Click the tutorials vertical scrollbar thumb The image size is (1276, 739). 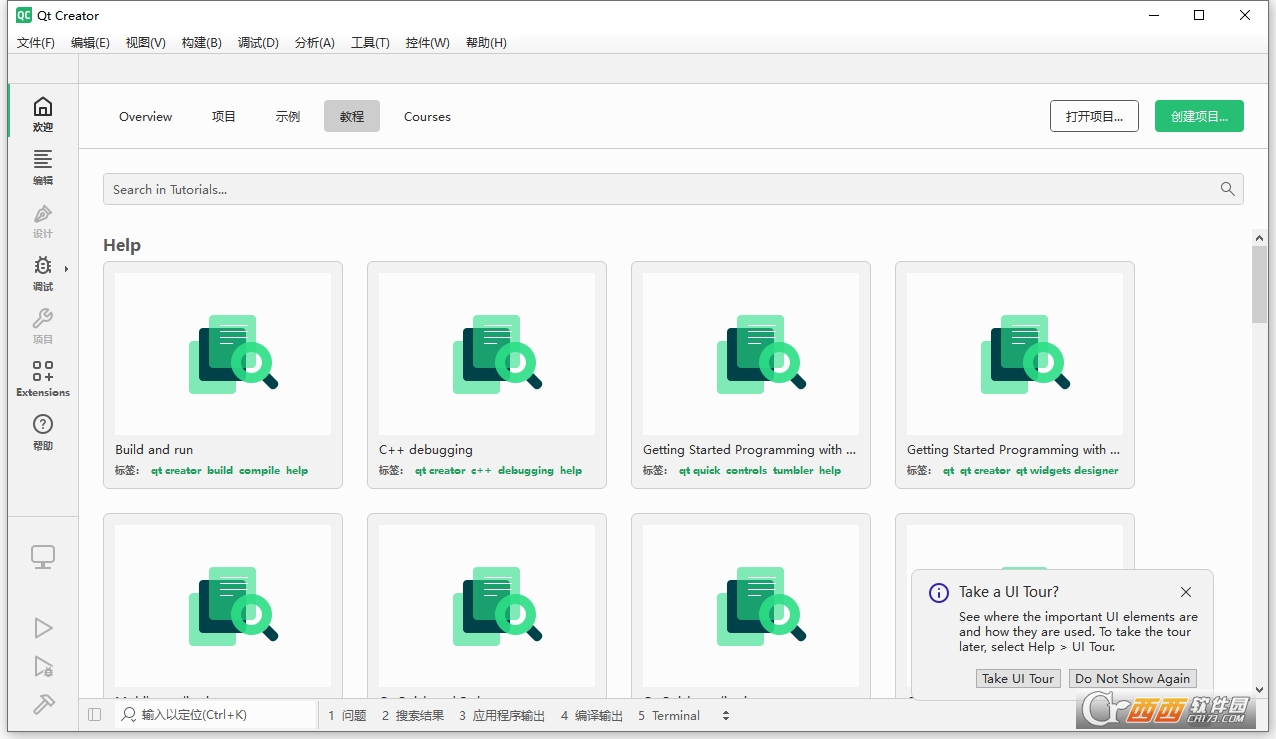click(1259, 284)
